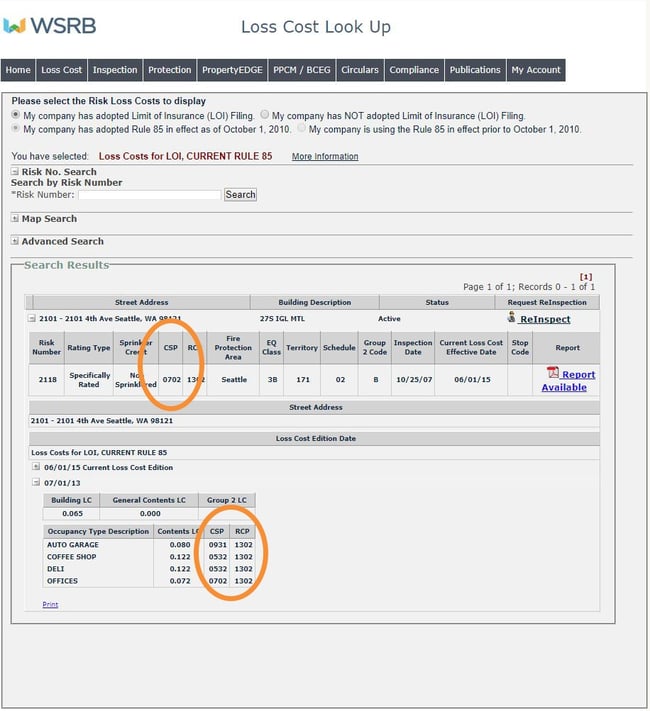Go to results page [1]

(586, 277)
